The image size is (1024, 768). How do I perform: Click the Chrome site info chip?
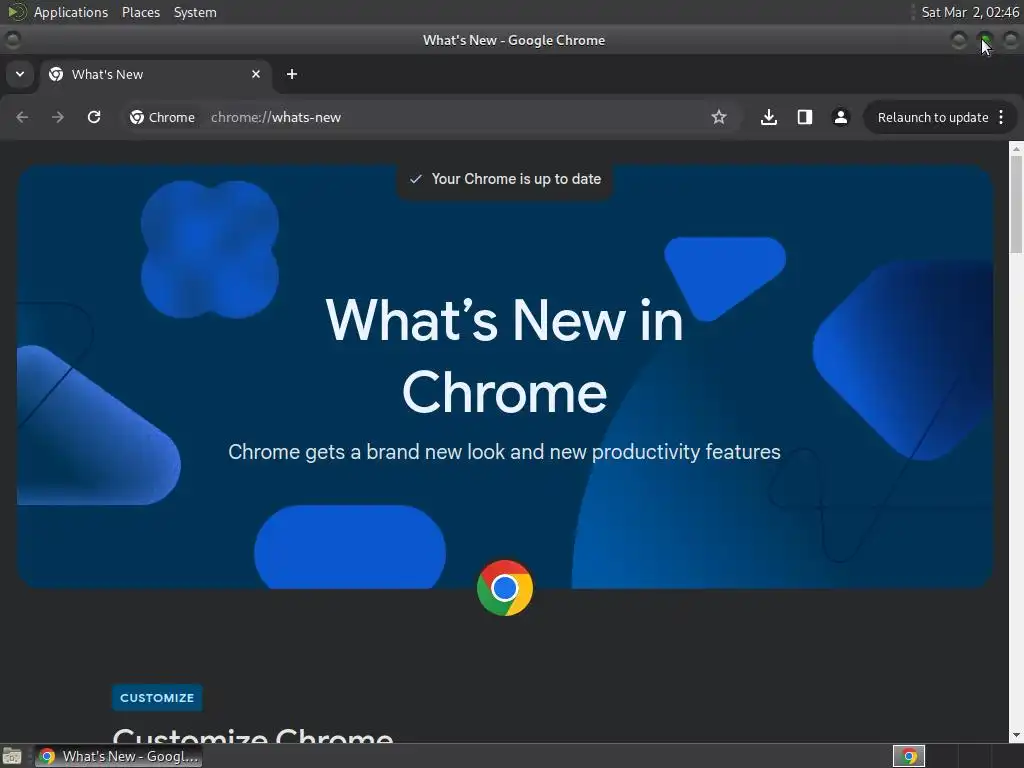163,117
